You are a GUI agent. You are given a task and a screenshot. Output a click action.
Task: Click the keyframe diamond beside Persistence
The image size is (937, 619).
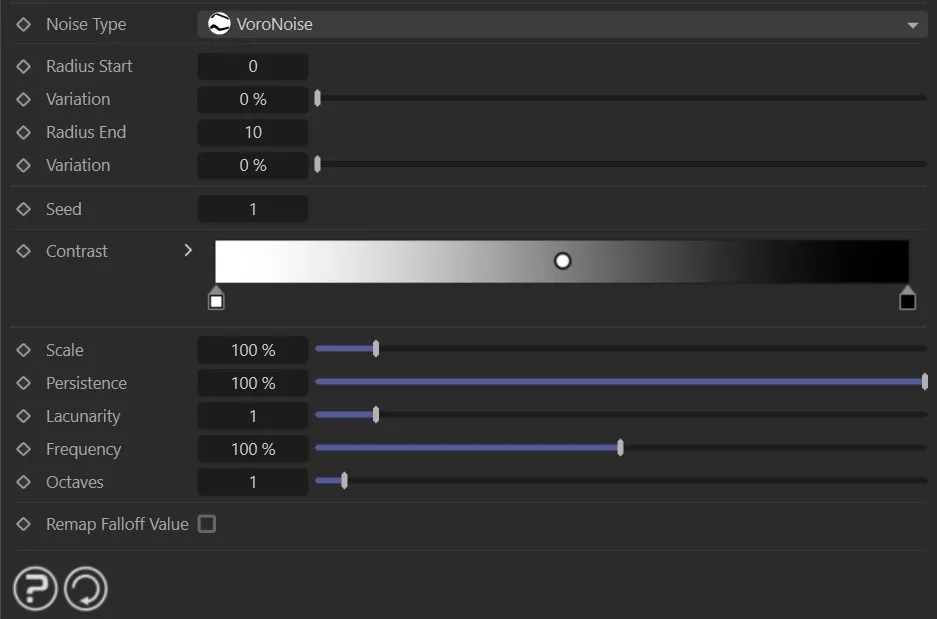click(24, 383)
